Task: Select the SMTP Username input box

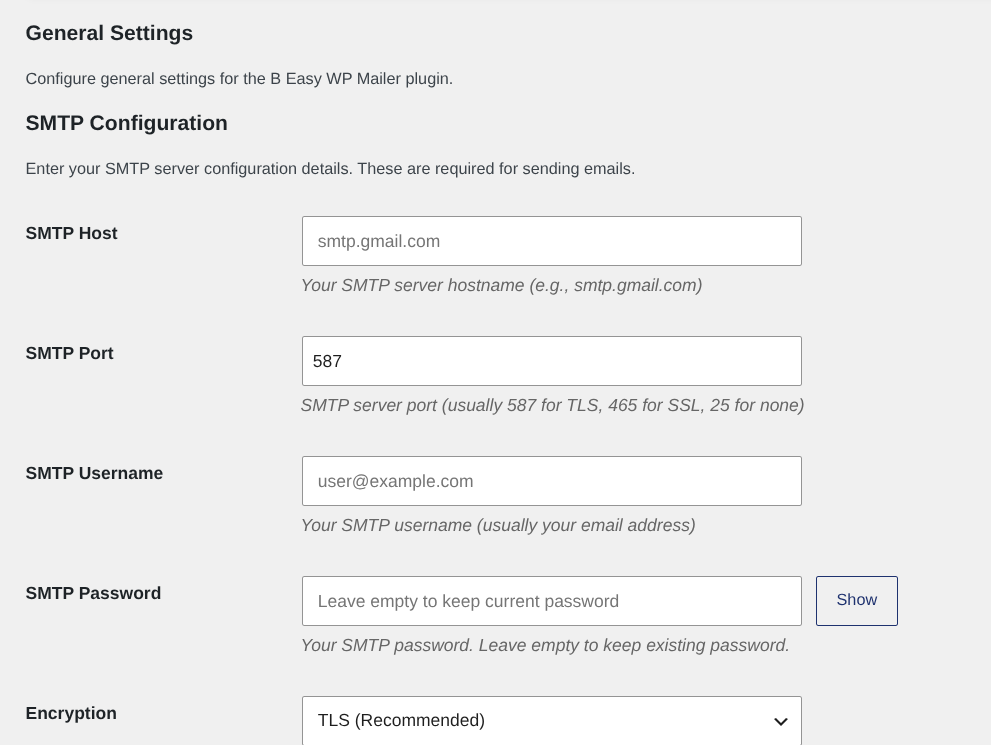Action: 552,481
